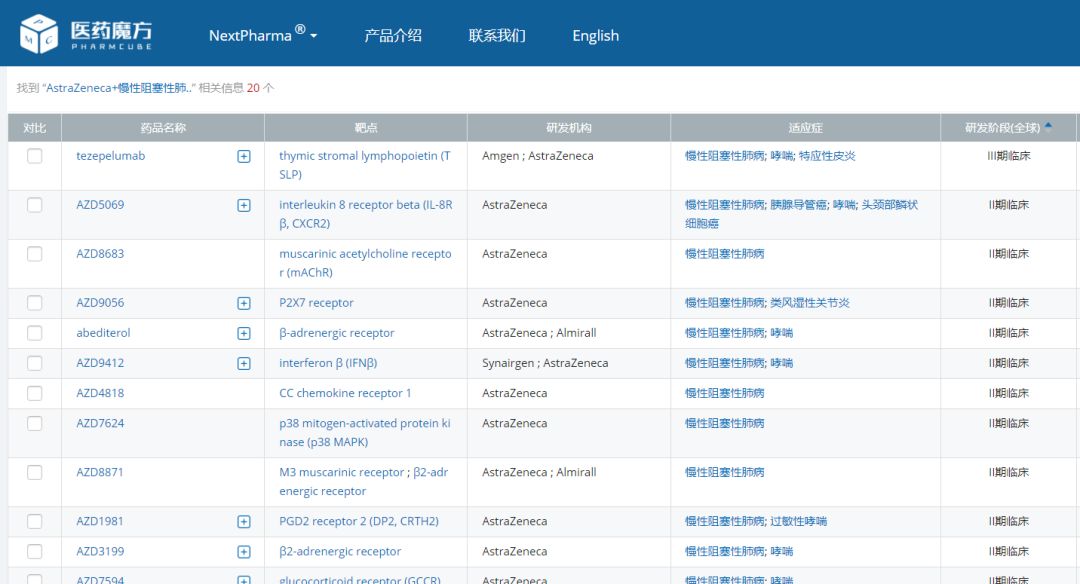Sort by 研发阶段(全球) arrow icon
This screenshot has height=584, width=1080.
pyautogui.click(x=1048, y=125)
